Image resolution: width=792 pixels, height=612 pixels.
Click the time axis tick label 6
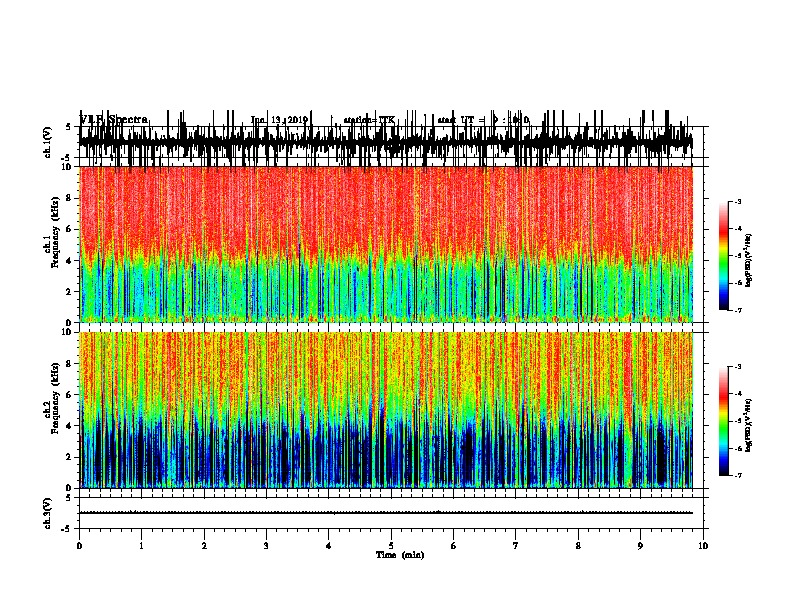click(x=454, y=546)
